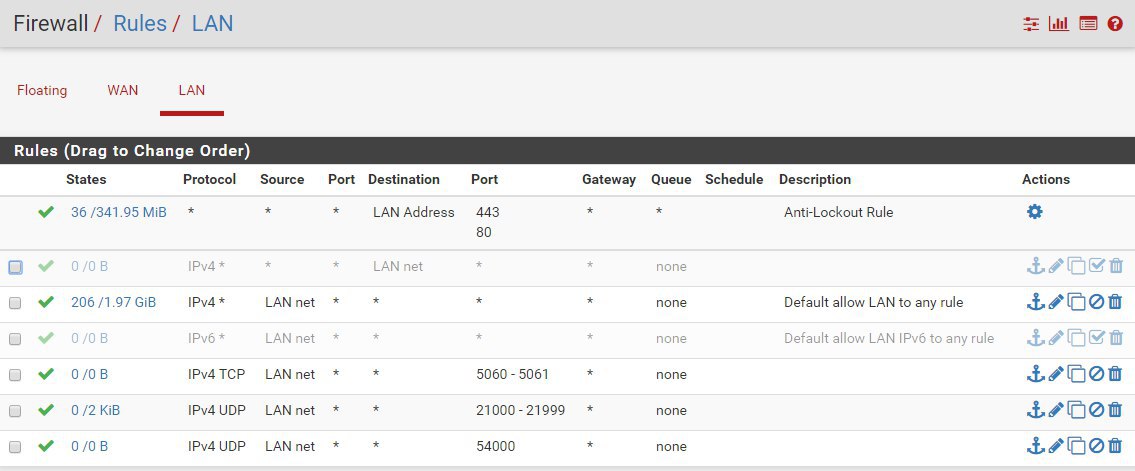The image size is (1135, 471).
Task: Click the LAN breadcrumb link
Action: point(212,23)
